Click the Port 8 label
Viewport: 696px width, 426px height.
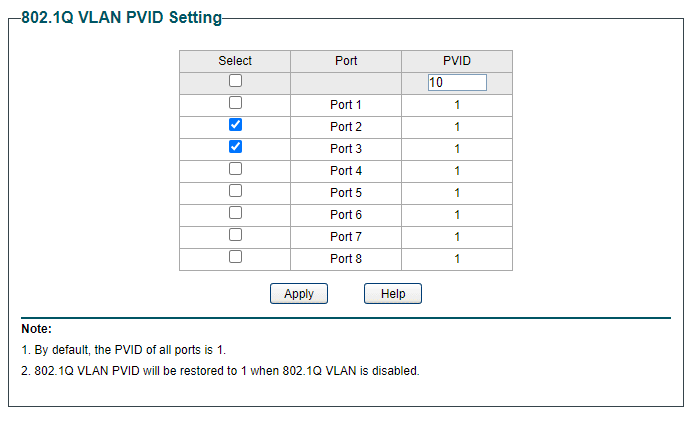(x=346, y=259)
